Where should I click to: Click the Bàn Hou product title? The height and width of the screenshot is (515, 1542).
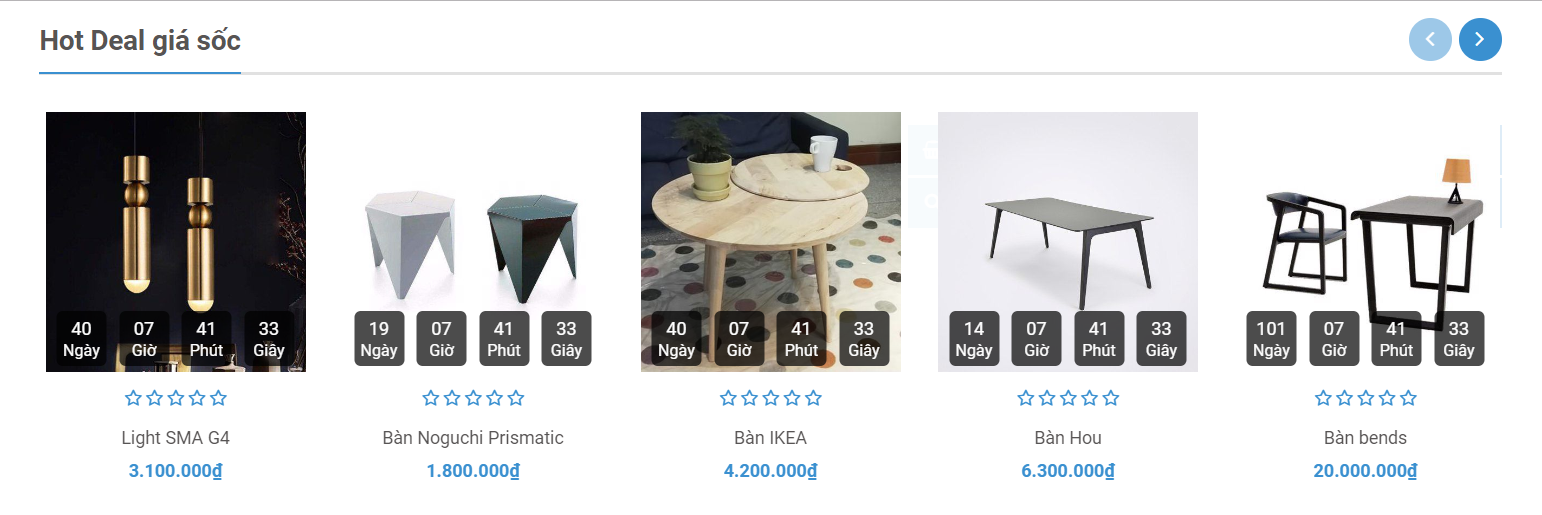1068,438
